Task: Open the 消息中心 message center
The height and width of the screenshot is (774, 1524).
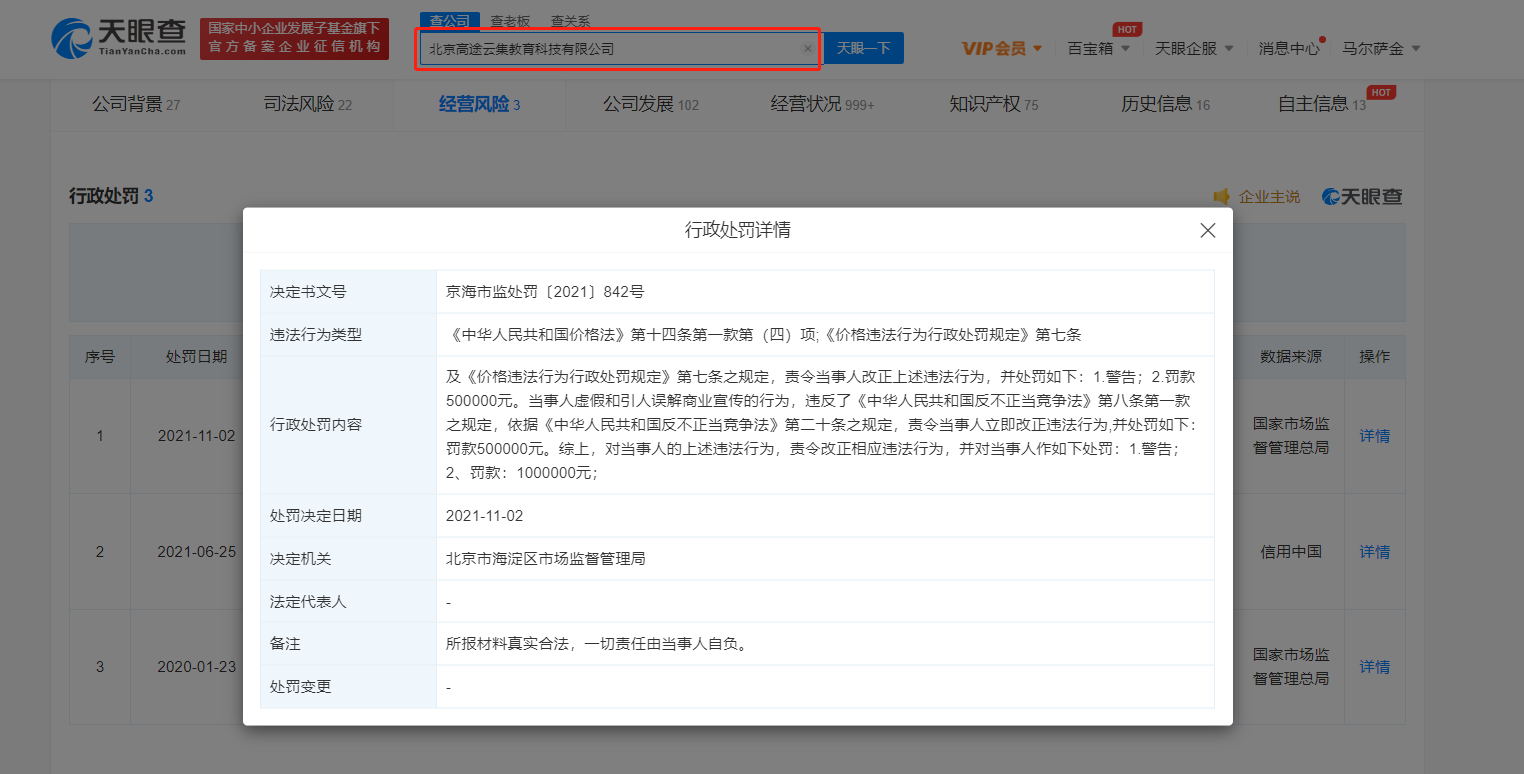Action: 1288,47
